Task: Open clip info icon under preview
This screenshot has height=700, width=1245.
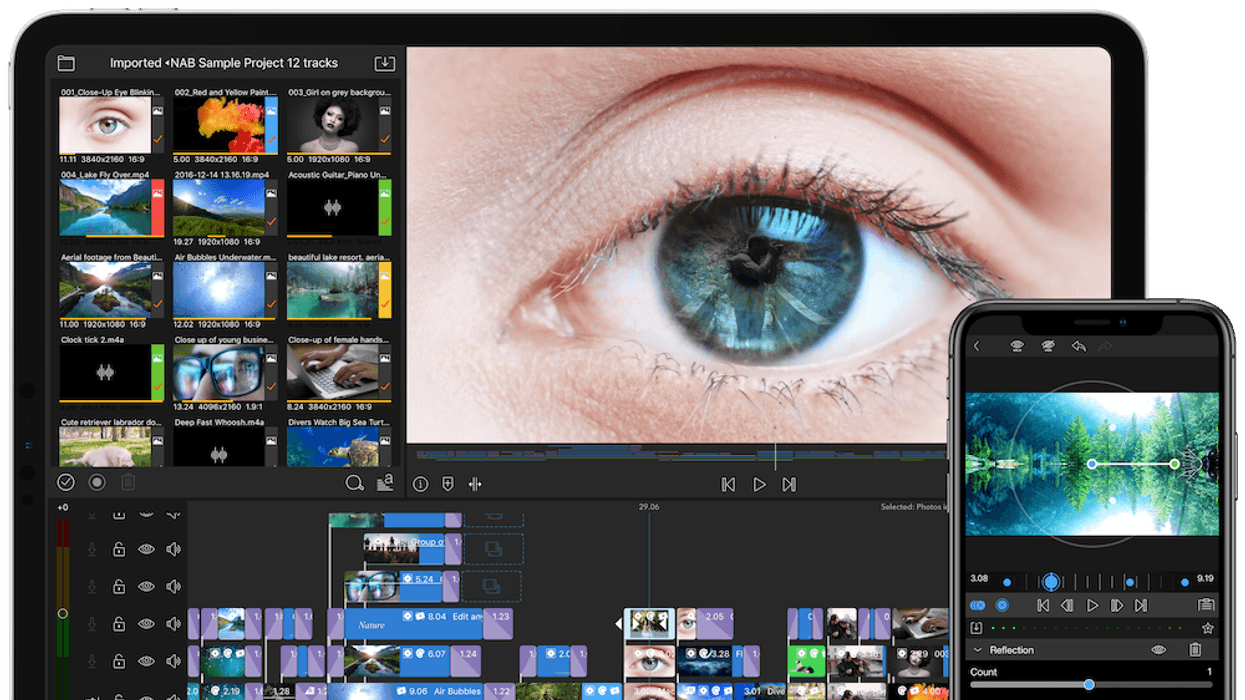Action: point(421,484)
